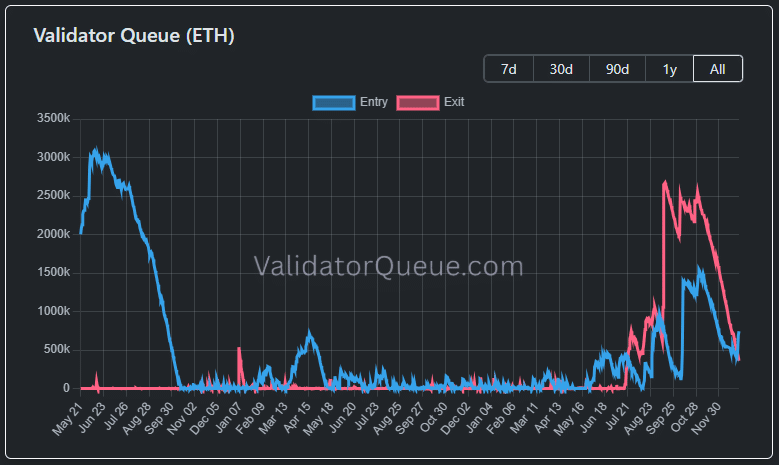This screenshot has height=465, width=779.
Task: Click the Jun 23 x-axis label
Action: (x=90, y=419)
